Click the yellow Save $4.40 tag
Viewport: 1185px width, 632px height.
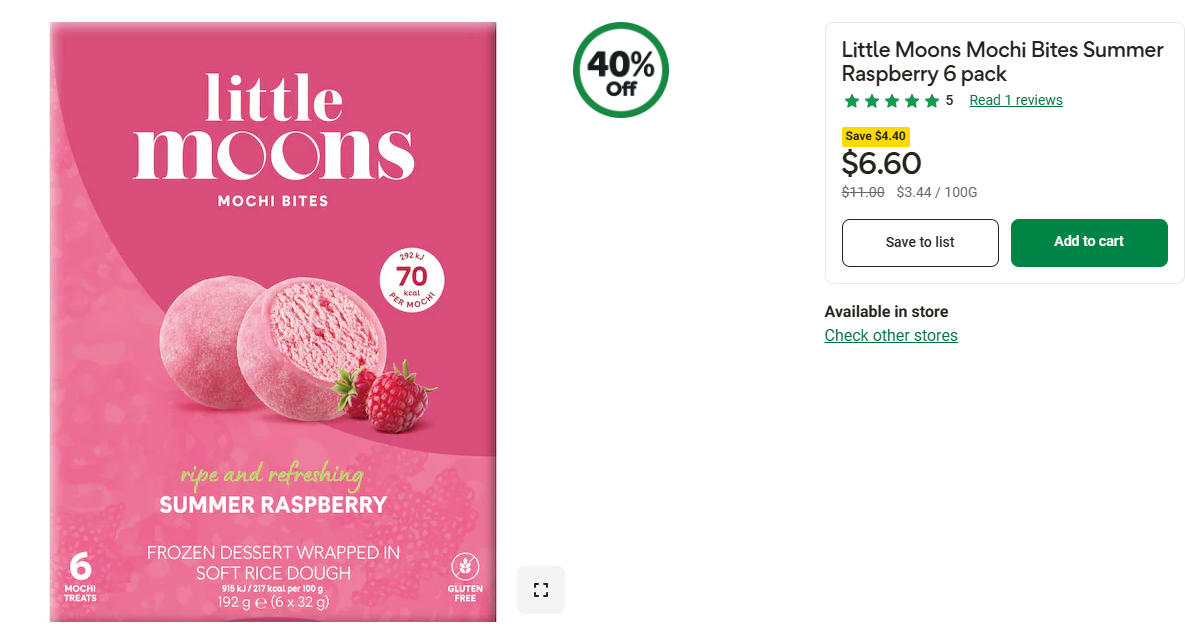(875, 136)
